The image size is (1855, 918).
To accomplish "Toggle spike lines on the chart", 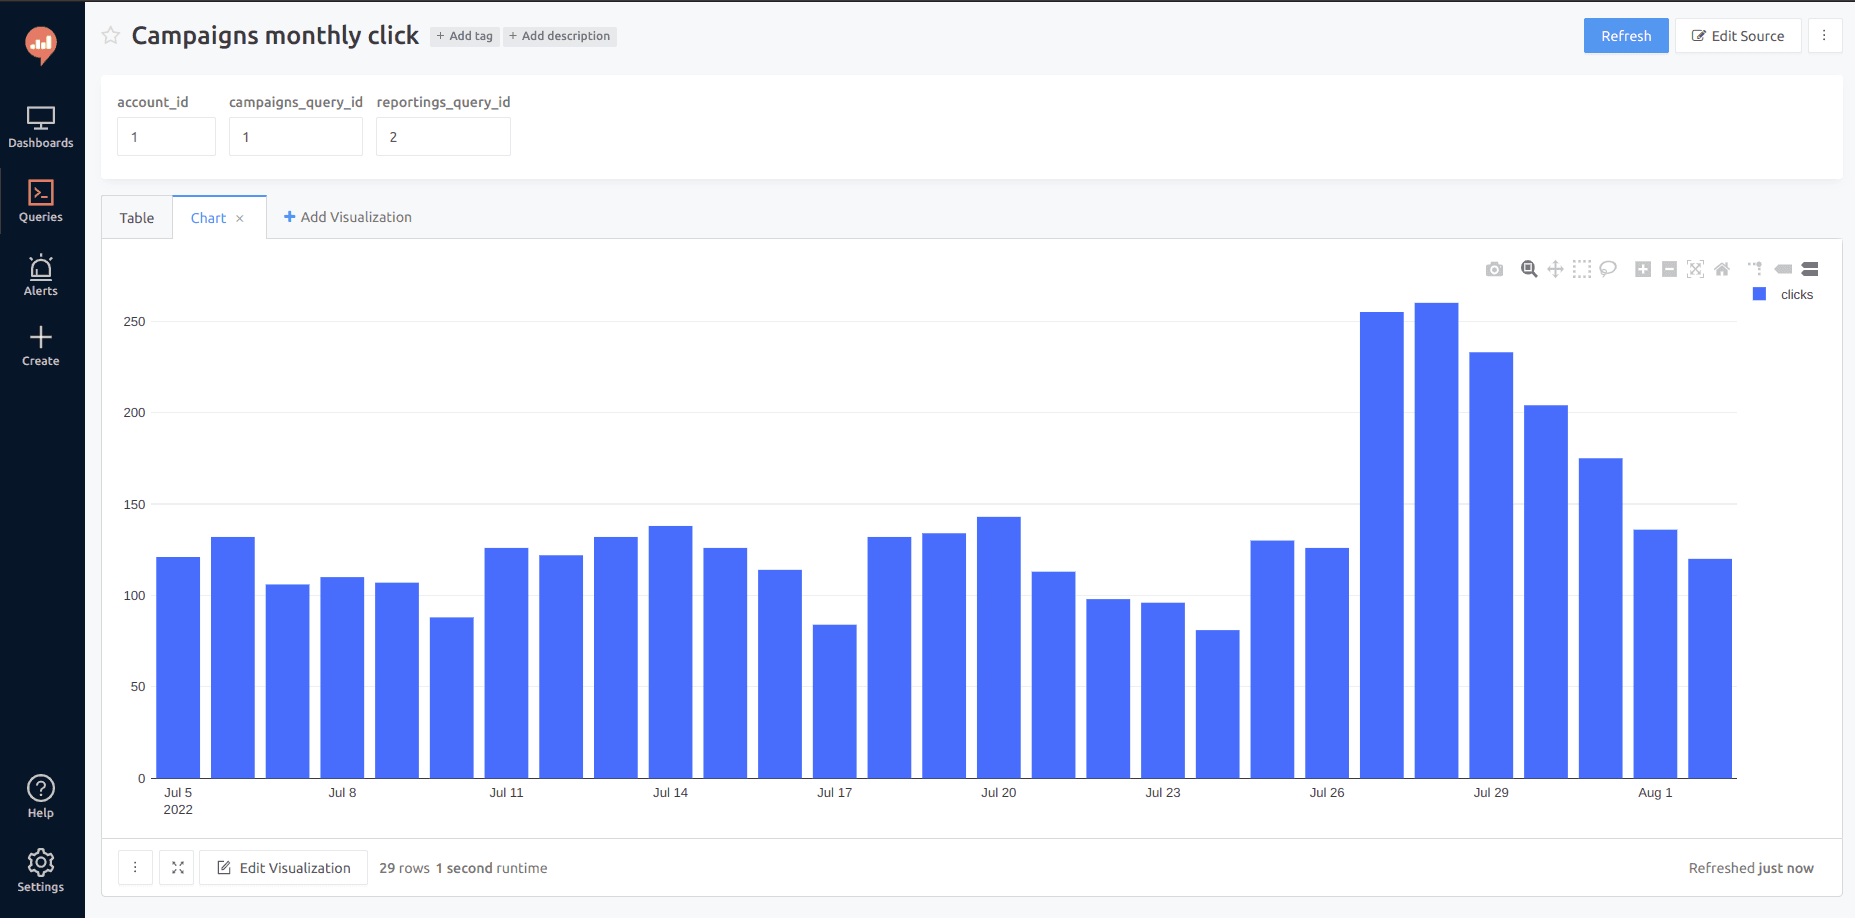I will 1756,269.
